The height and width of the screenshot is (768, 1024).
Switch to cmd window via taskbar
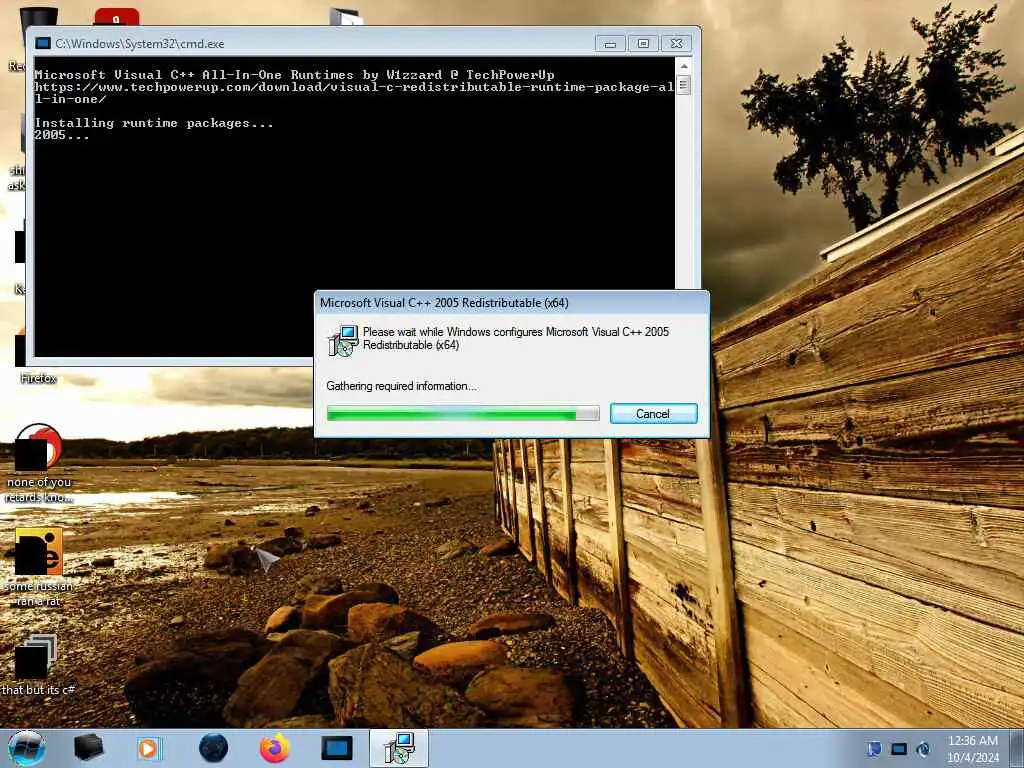(x=336, y=748)
